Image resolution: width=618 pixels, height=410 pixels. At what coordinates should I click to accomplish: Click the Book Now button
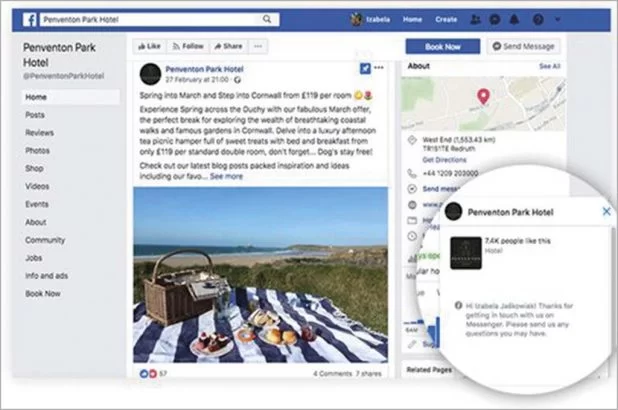pyautogui.click(x=443, y=47)
